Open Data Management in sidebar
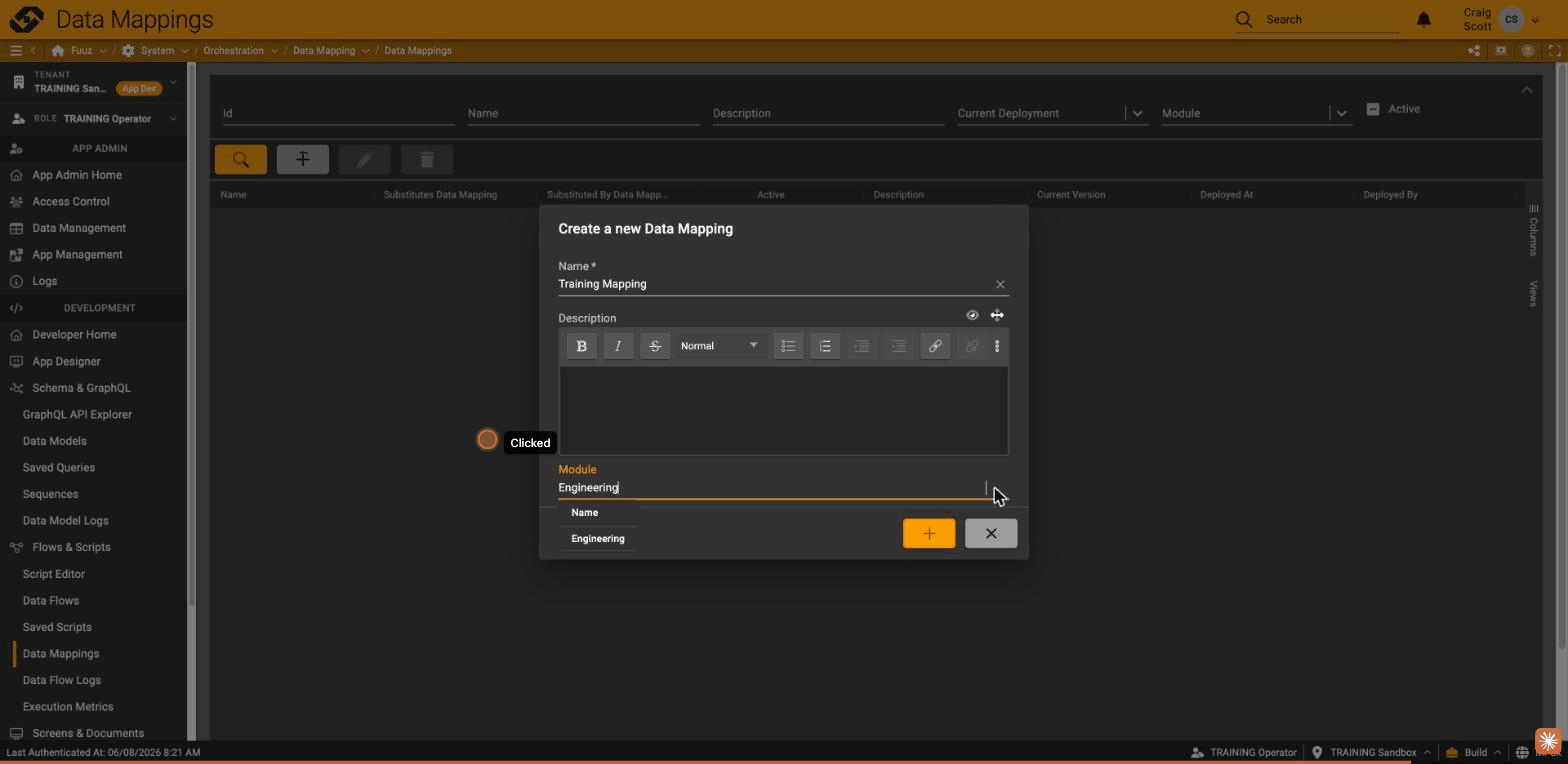Image resolution: width=1568 pixels, height=764 pixels. (x=79, y=228)
